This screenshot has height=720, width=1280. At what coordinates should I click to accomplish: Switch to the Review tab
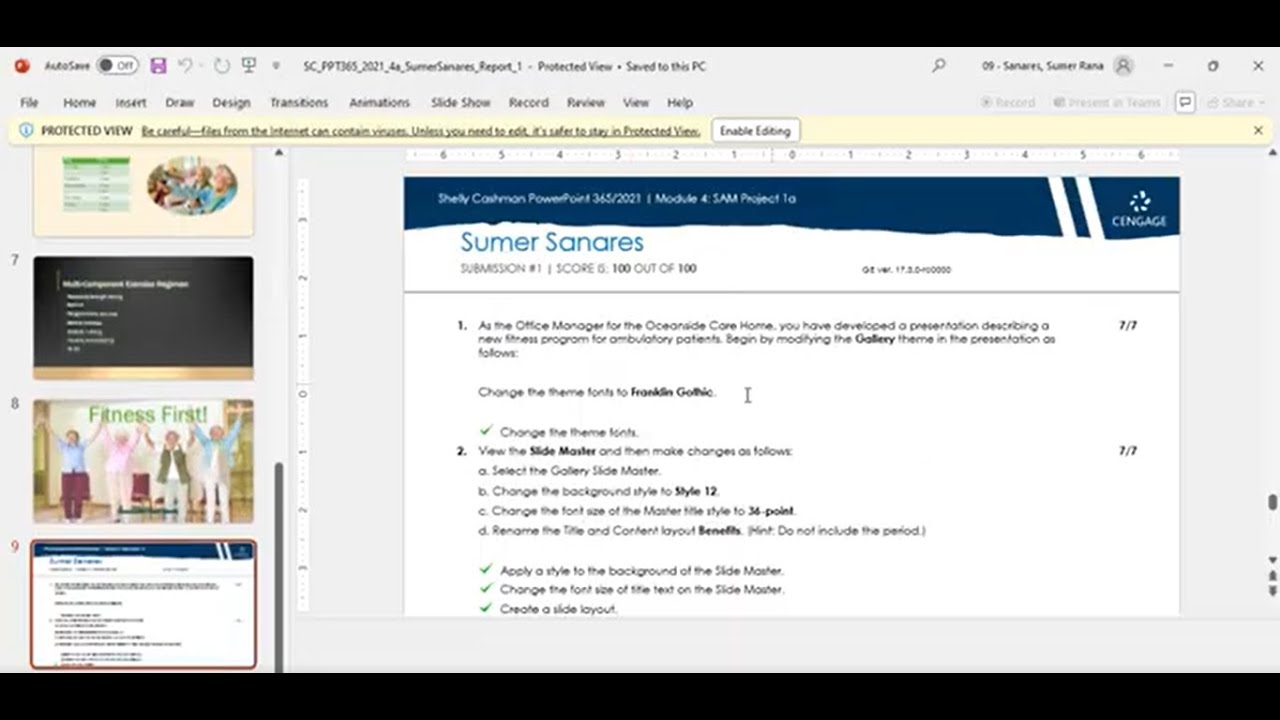click(586, 103)
